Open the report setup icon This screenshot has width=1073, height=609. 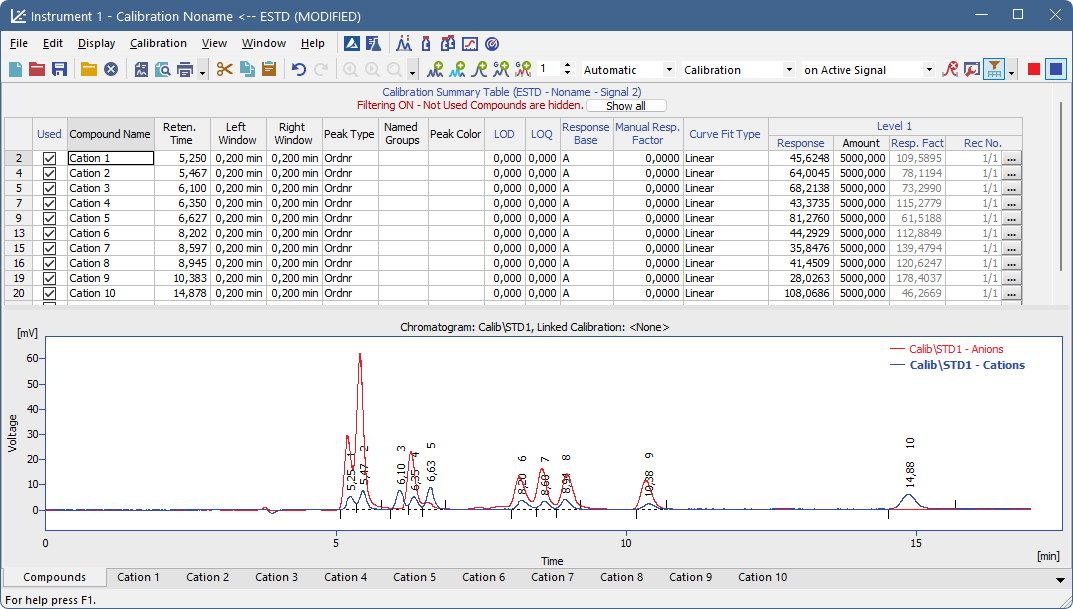coord(141,69)
